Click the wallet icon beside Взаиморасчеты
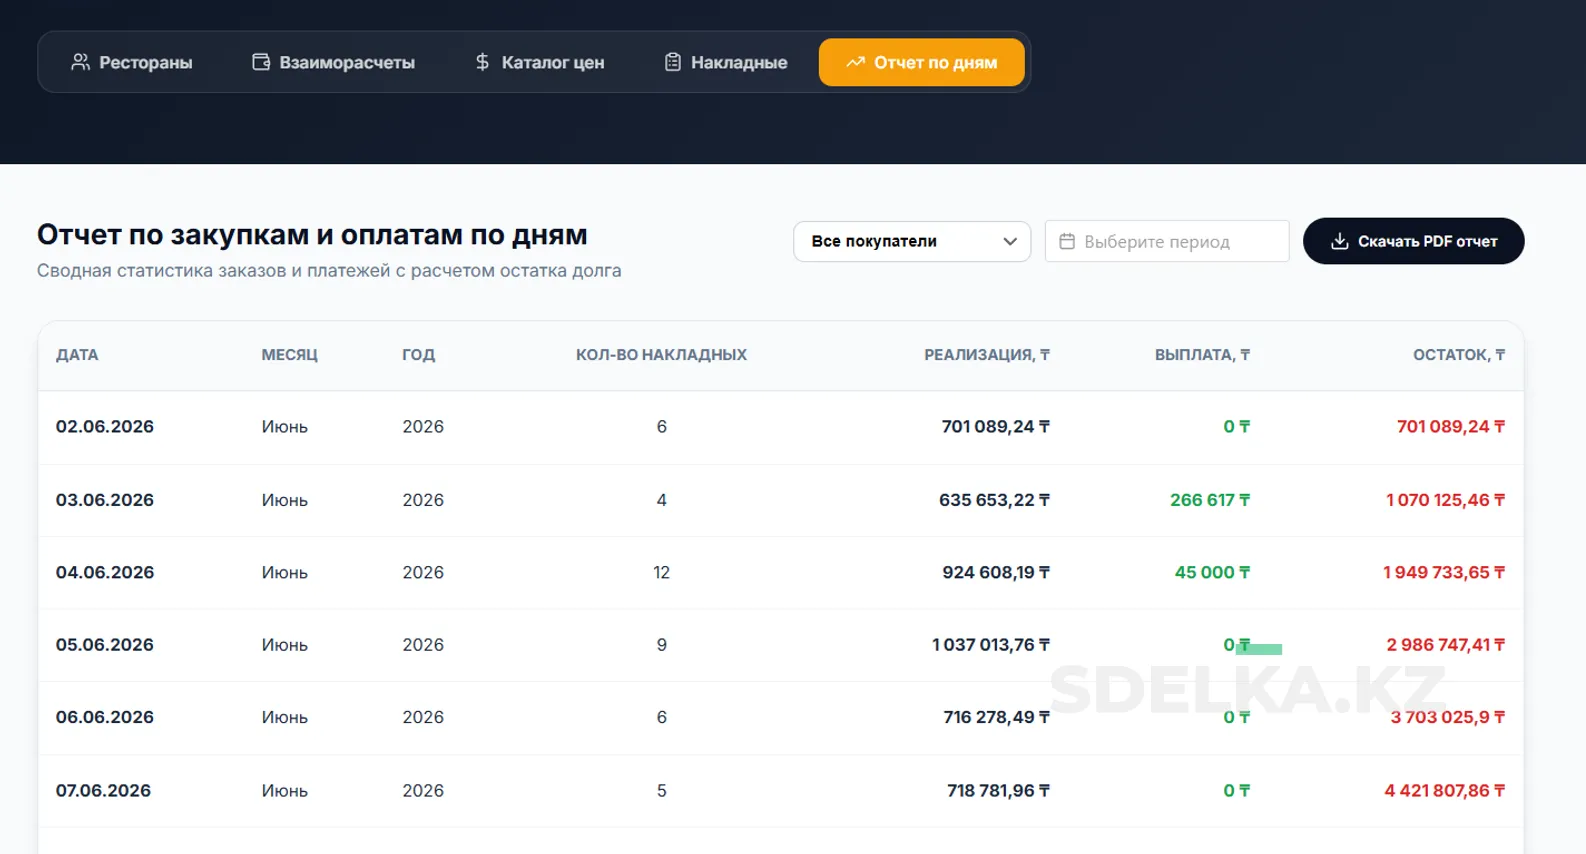The height and width of the screenshot is (854, 1586). [x=261, y=62]
